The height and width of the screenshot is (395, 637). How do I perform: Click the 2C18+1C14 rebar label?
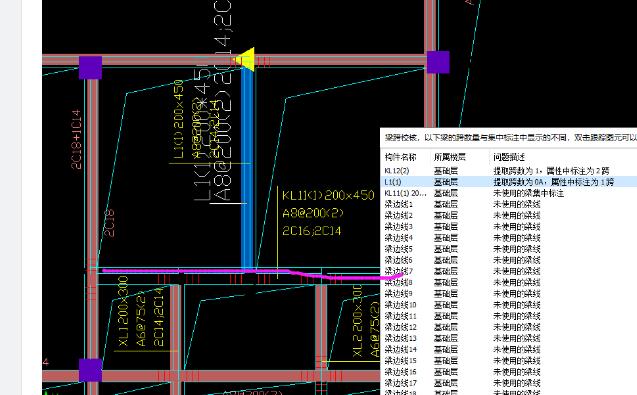click(x=76, y=139)
